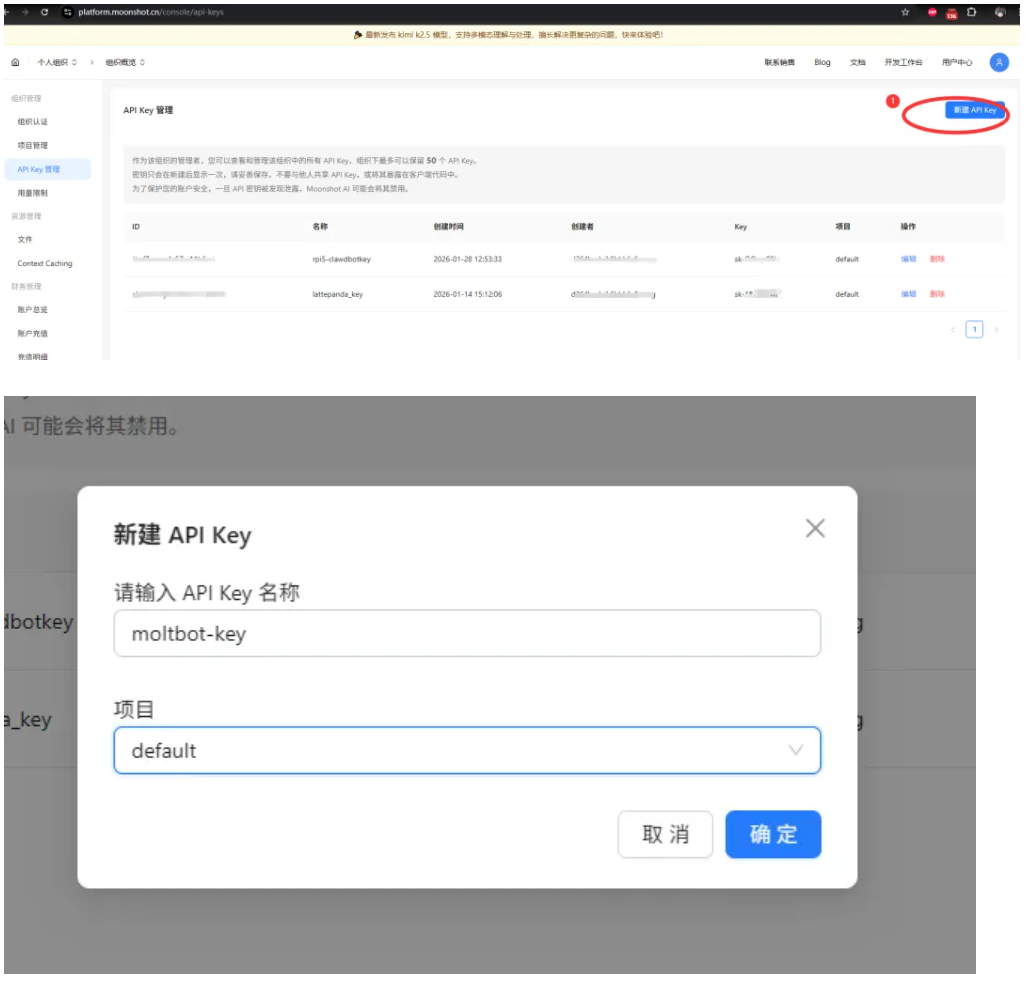
Task: Open the blue user avatar menu
Action: coord(999,62)
